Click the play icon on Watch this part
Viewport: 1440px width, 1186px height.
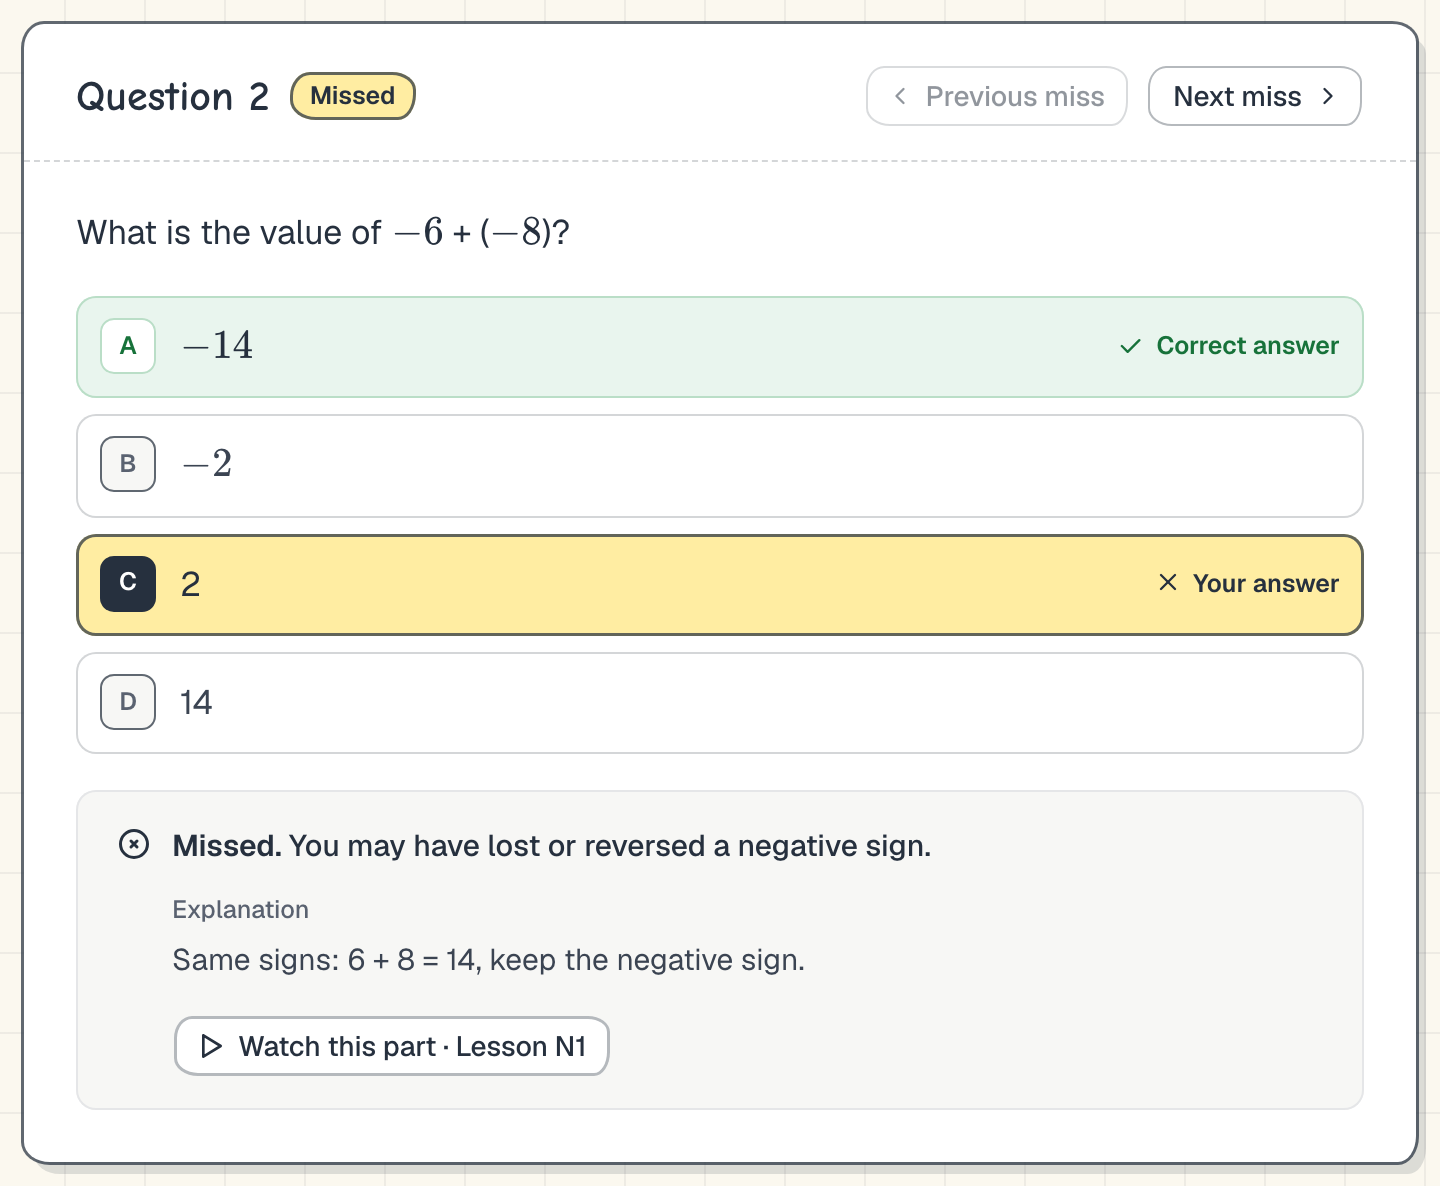212,1046
